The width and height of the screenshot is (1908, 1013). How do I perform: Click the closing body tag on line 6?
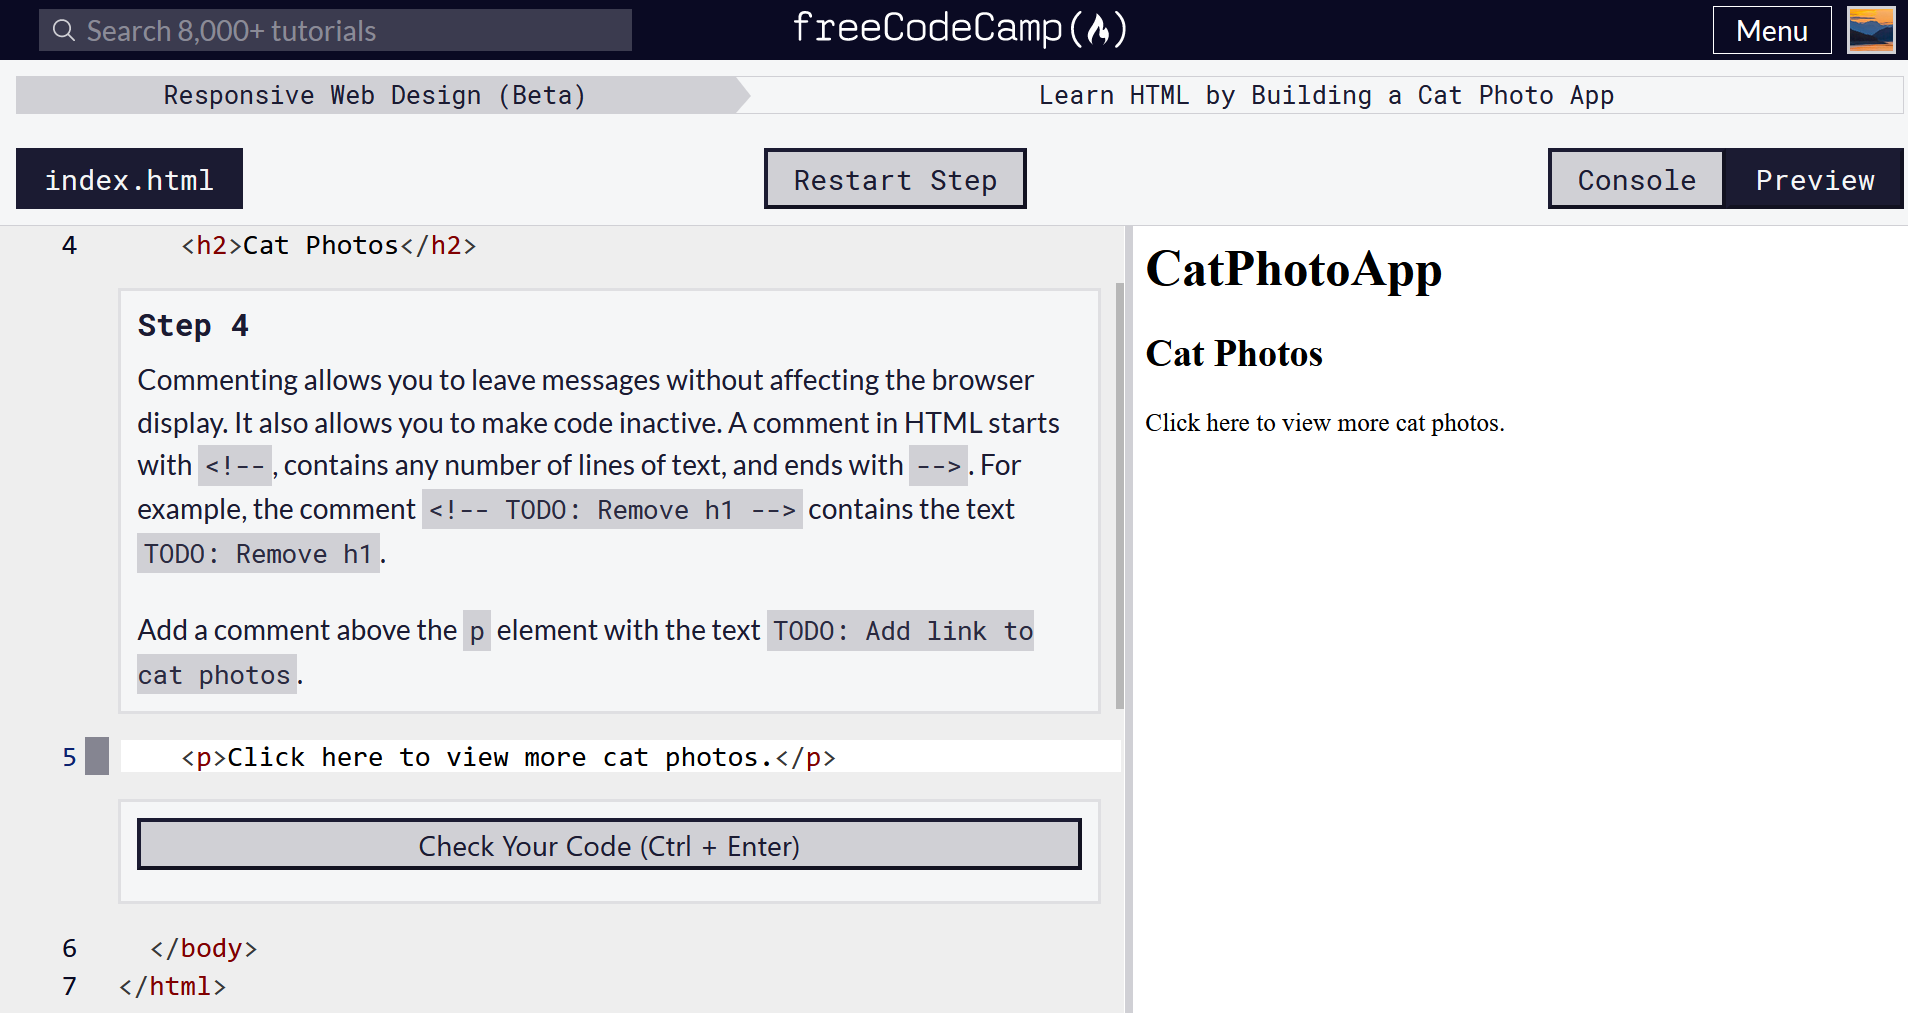point(204,947)
